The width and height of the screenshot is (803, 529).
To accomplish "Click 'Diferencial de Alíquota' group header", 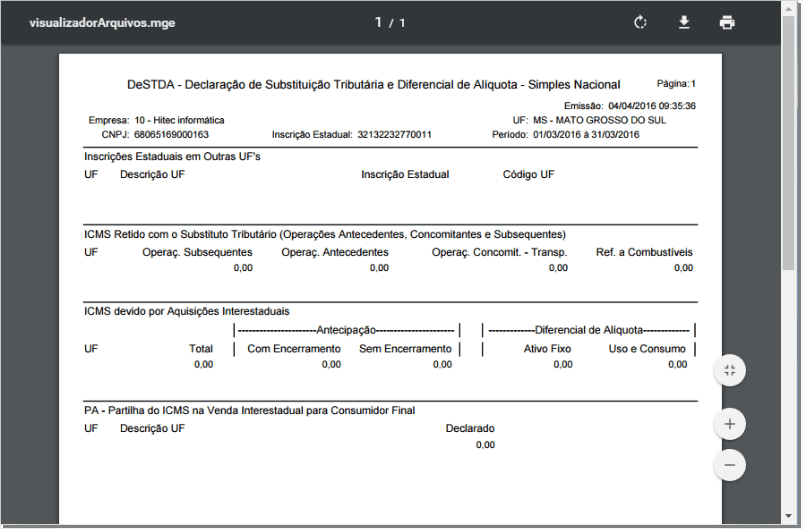I will (589, 330).
